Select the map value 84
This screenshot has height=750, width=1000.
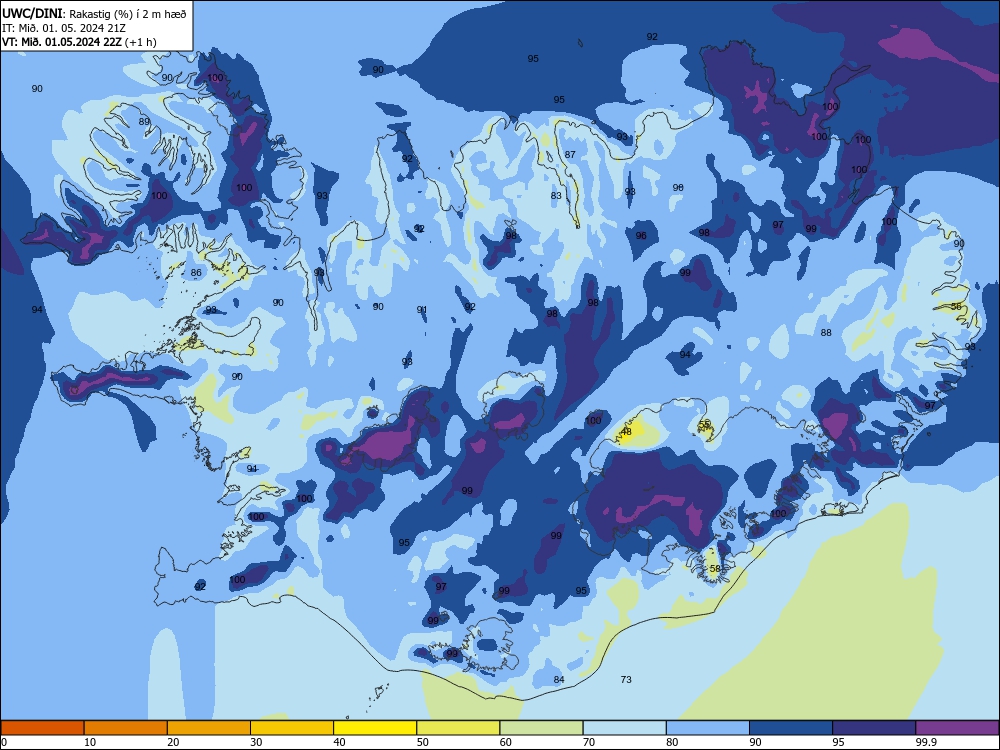click(559, 680)
